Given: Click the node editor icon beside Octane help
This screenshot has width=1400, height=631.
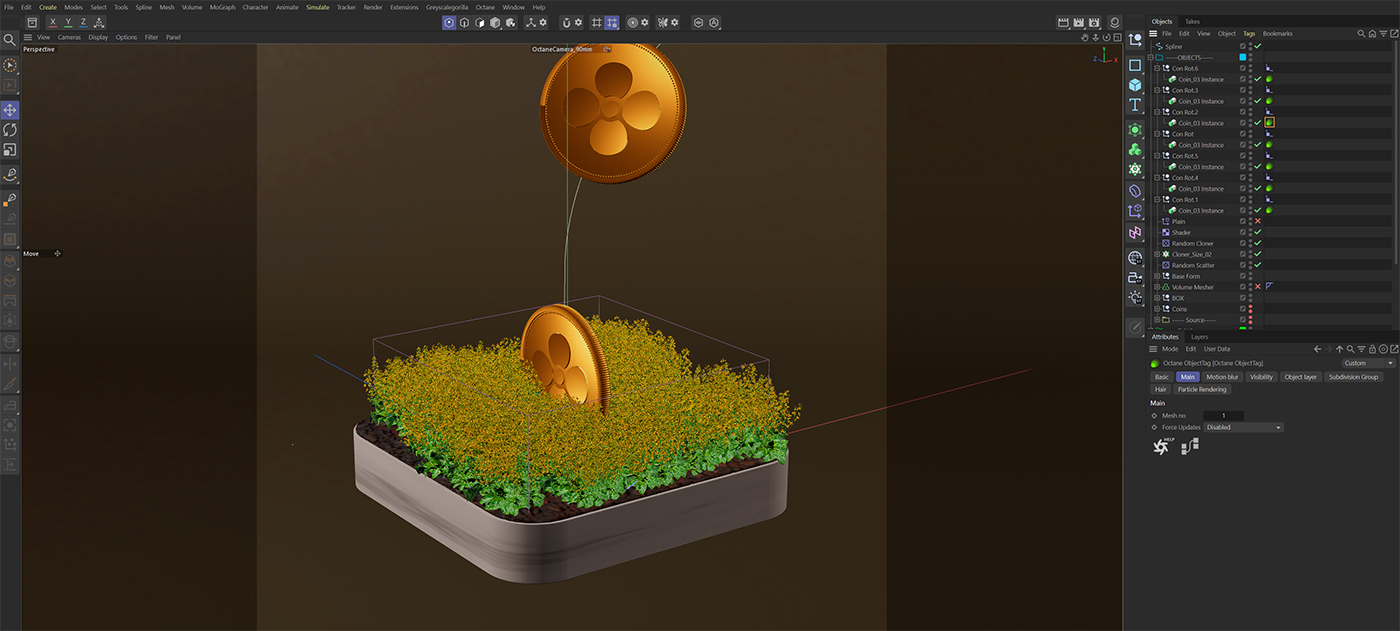Looking at the screenshot, I should click(1189, 446).
